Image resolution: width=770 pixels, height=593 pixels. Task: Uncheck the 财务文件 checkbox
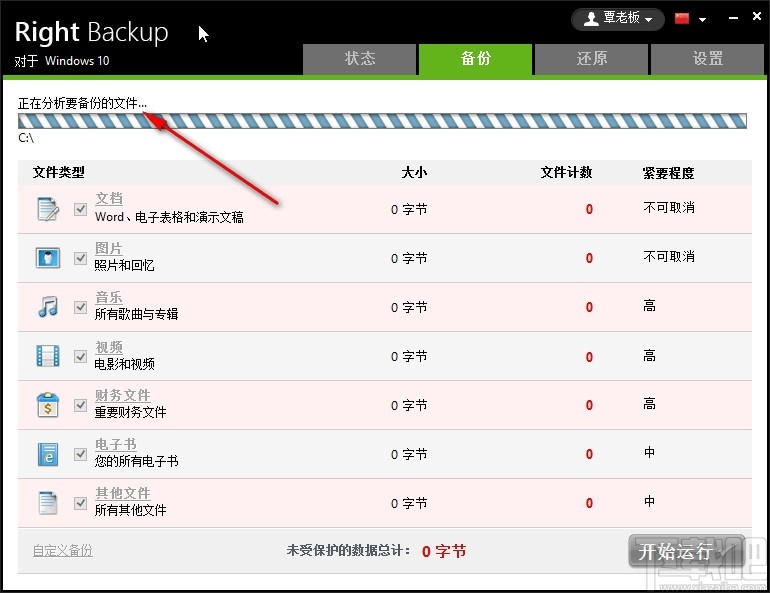81,405
